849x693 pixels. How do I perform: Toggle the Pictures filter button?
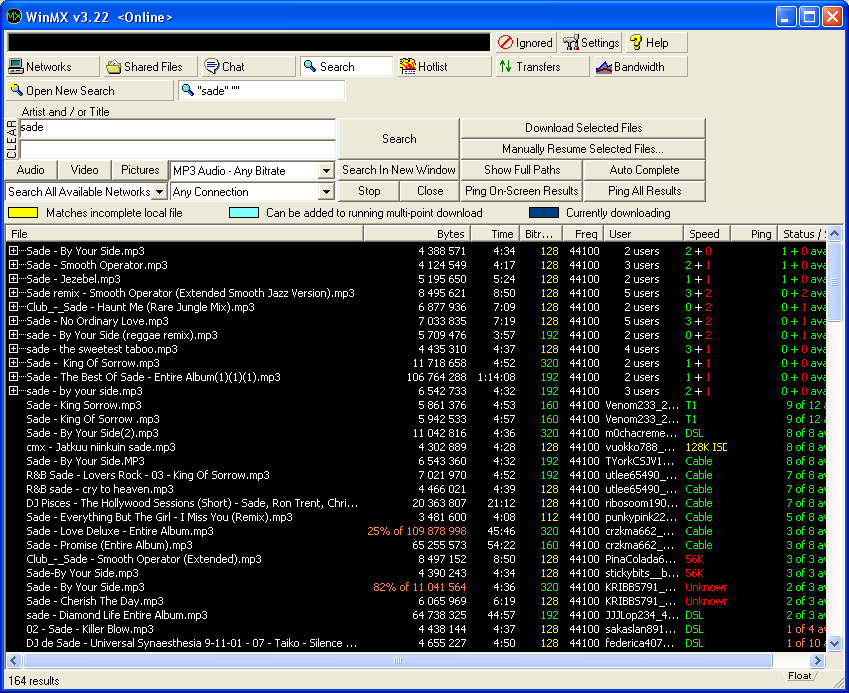click(140, 170)
